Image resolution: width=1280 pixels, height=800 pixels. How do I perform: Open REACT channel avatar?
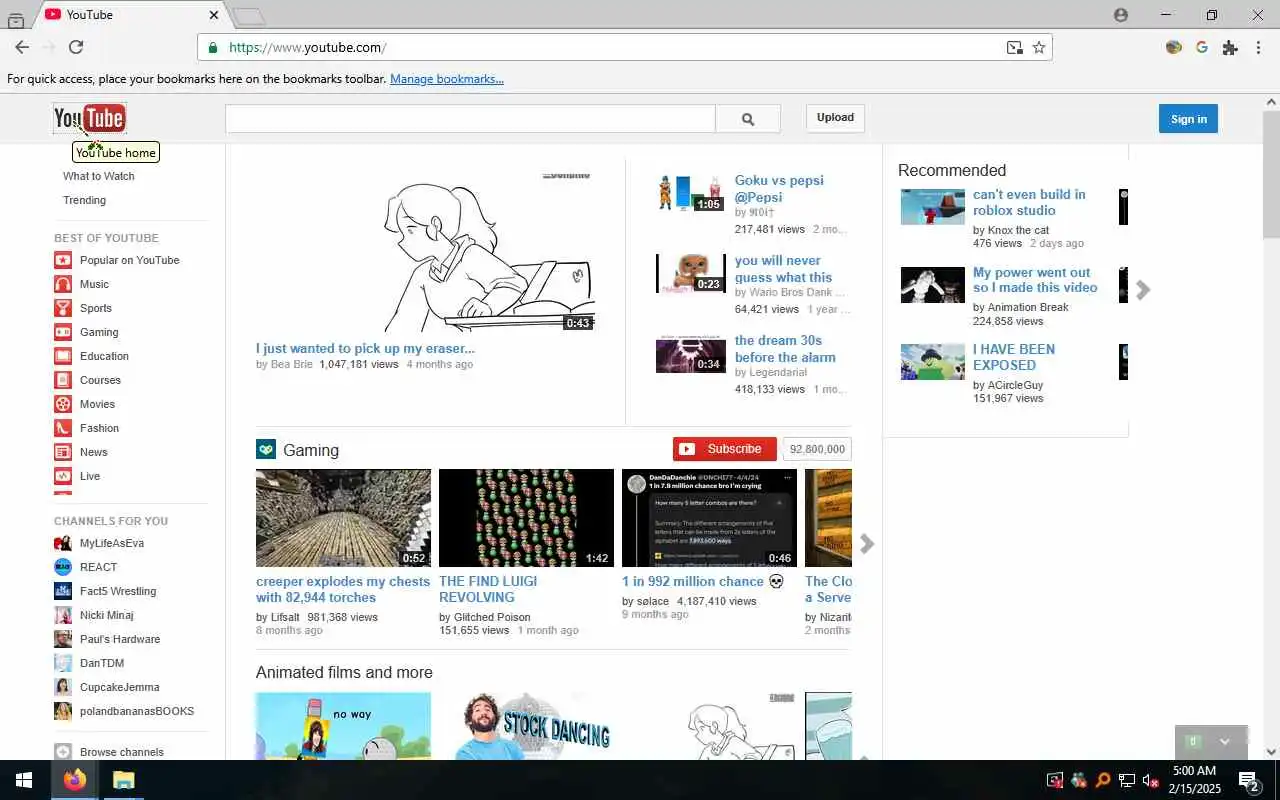63,567
